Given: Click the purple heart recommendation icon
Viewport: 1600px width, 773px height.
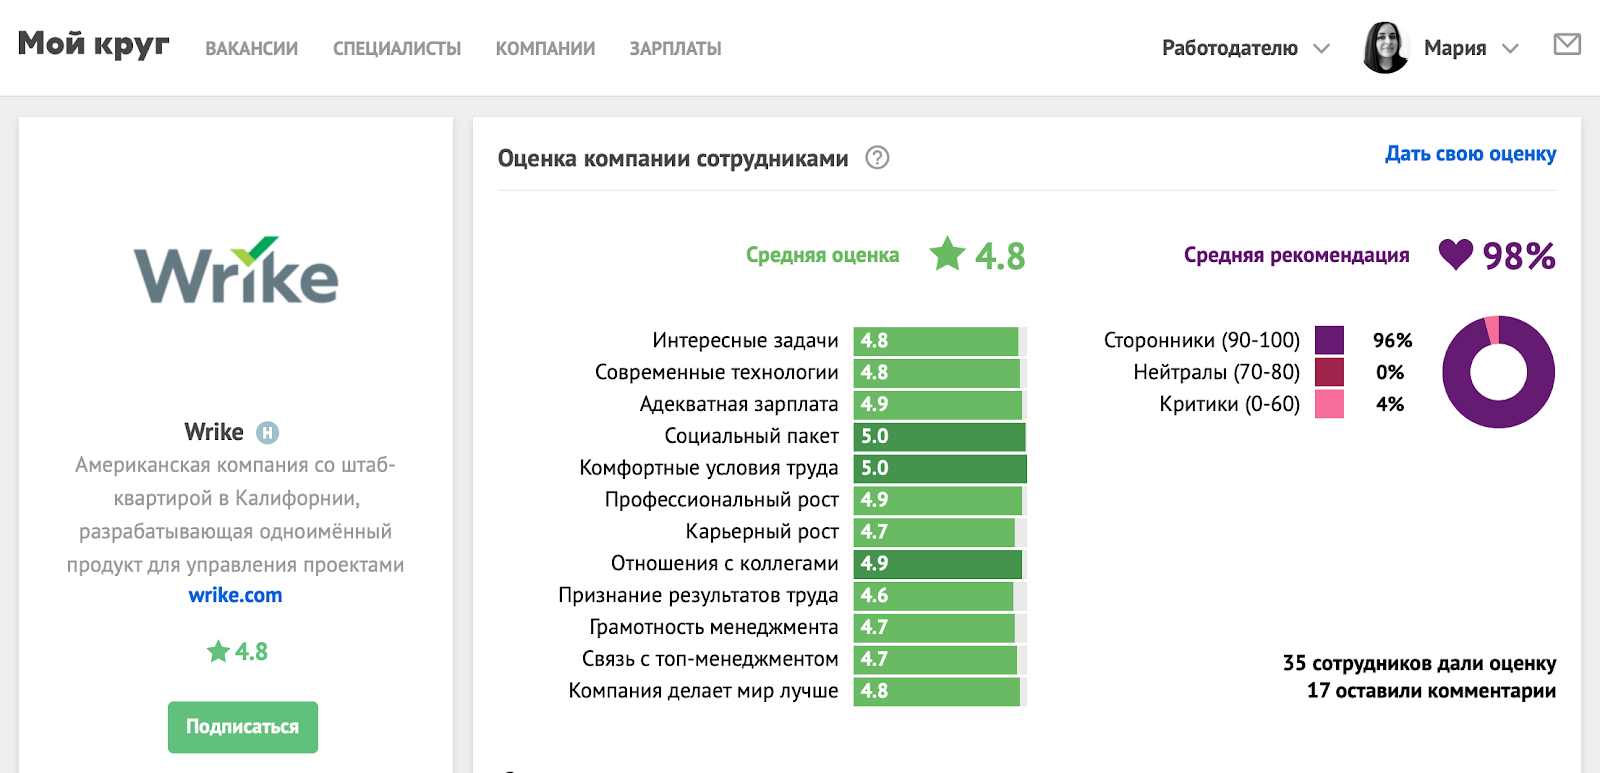Looking at the screenshot, I should click(1455, 255).
